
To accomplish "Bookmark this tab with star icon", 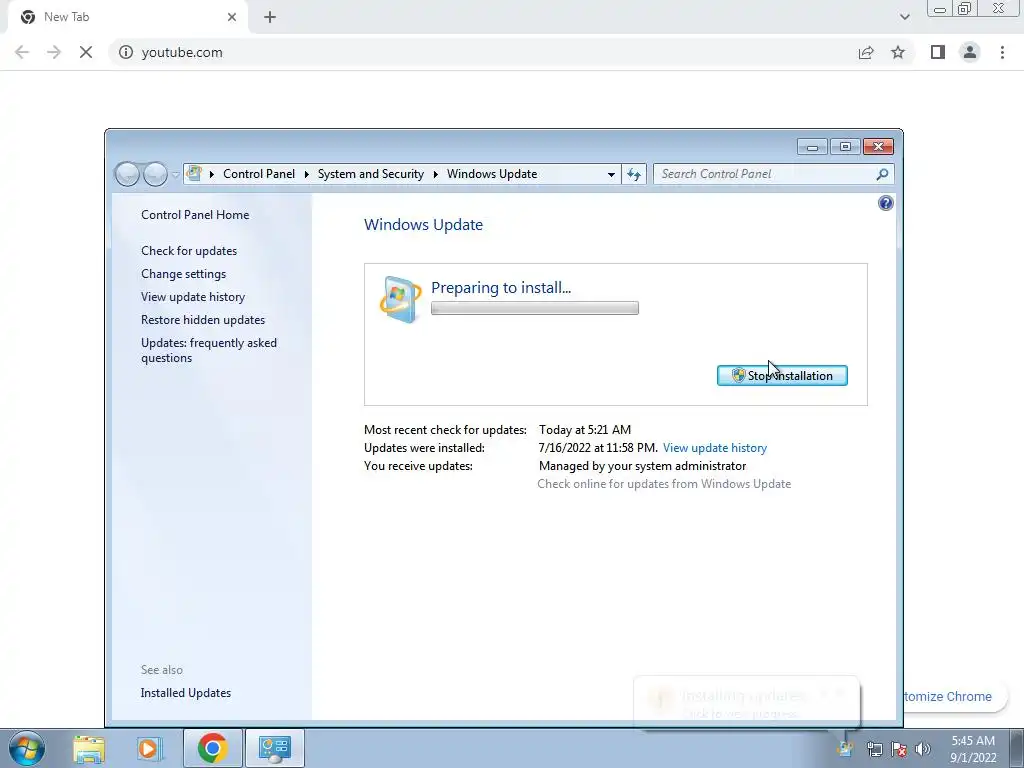I will point(898,52).
